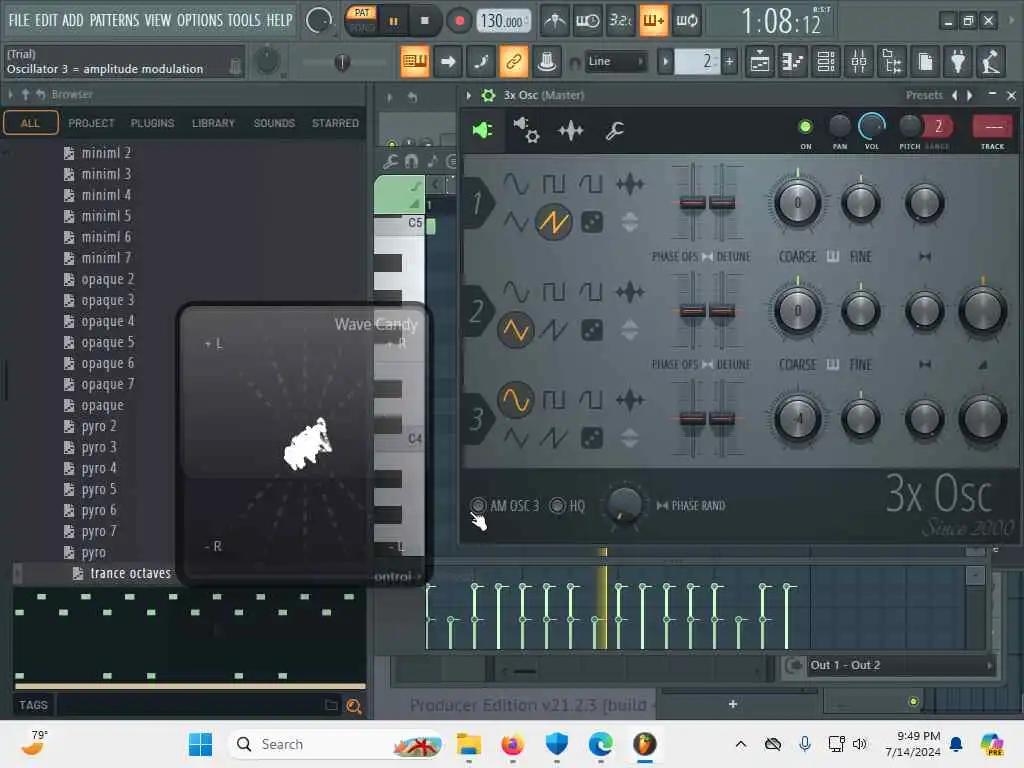Viewport: 1024px width, 768px height.
Task: Toggle the 3x Osc channel ON light
Action: click(x=805, y=127)
